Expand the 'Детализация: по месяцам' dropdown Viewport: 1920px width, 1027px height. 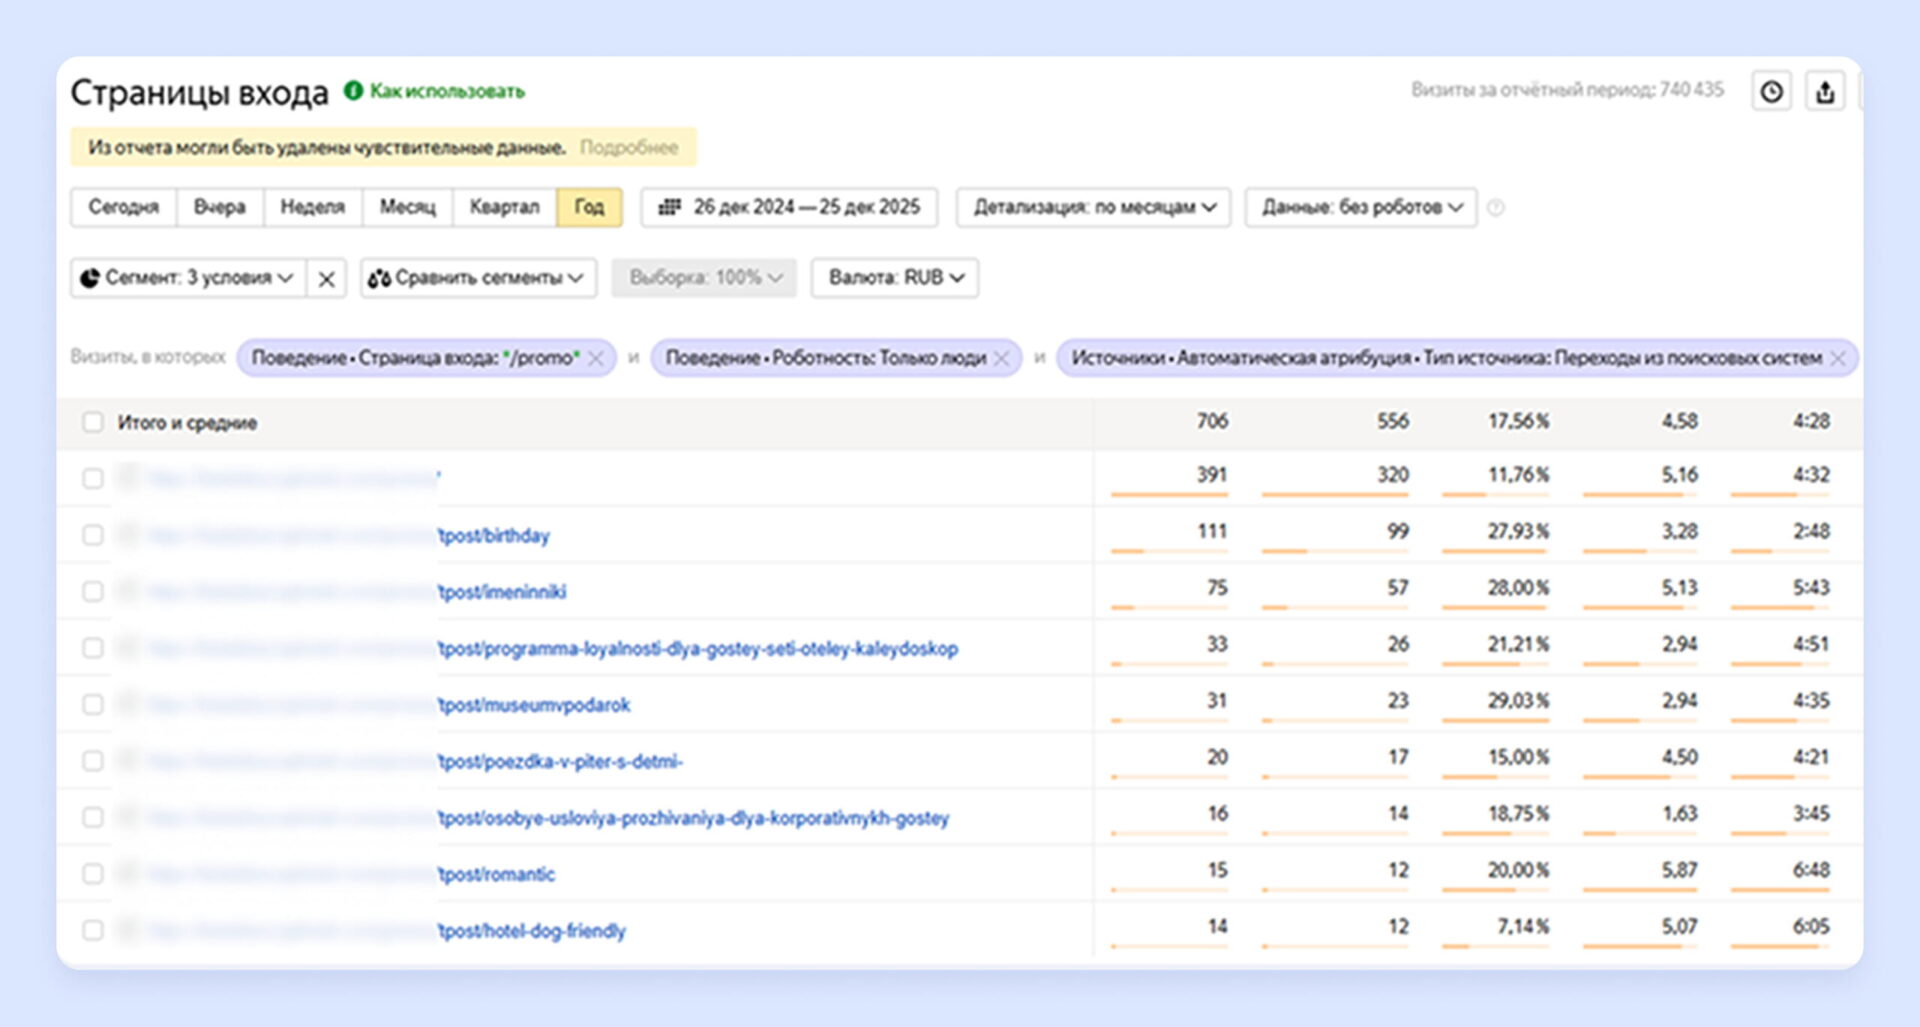[x=1093, y=207]
